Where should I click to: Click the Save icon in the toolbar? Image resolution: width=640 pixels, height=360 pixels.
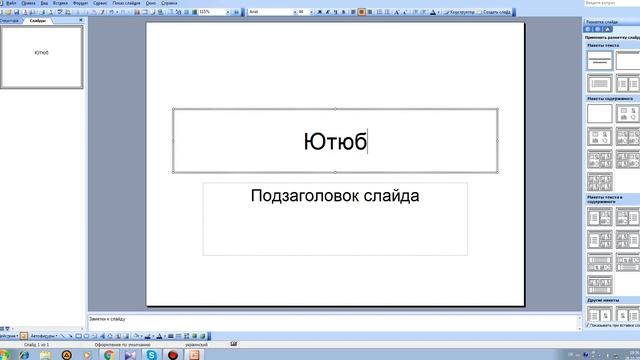click(16, 12)
